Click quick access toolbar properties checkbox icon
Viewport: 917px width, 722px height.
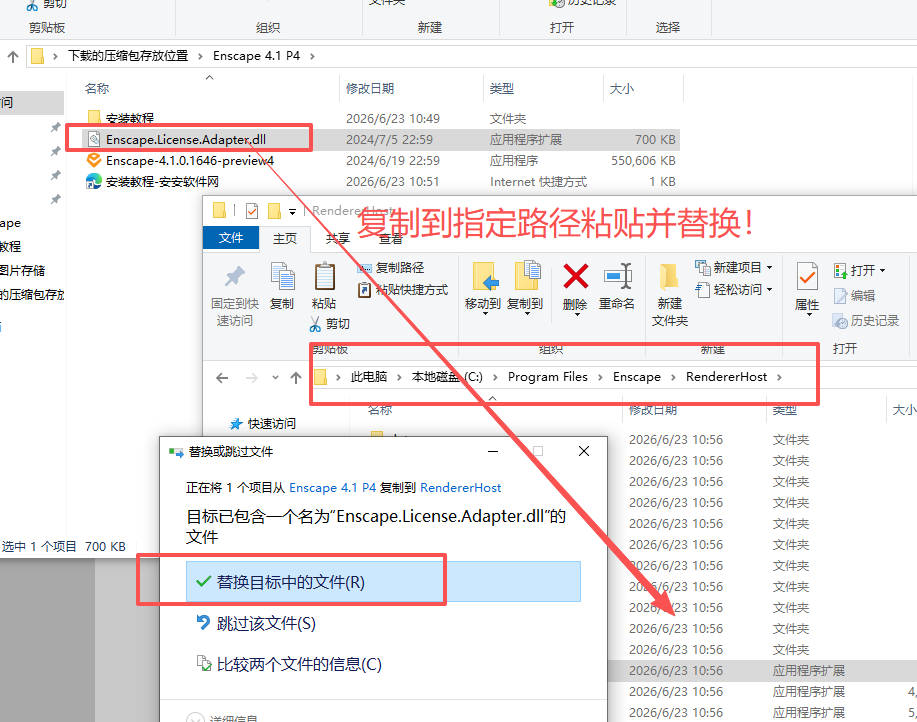(x=252, y=210)
